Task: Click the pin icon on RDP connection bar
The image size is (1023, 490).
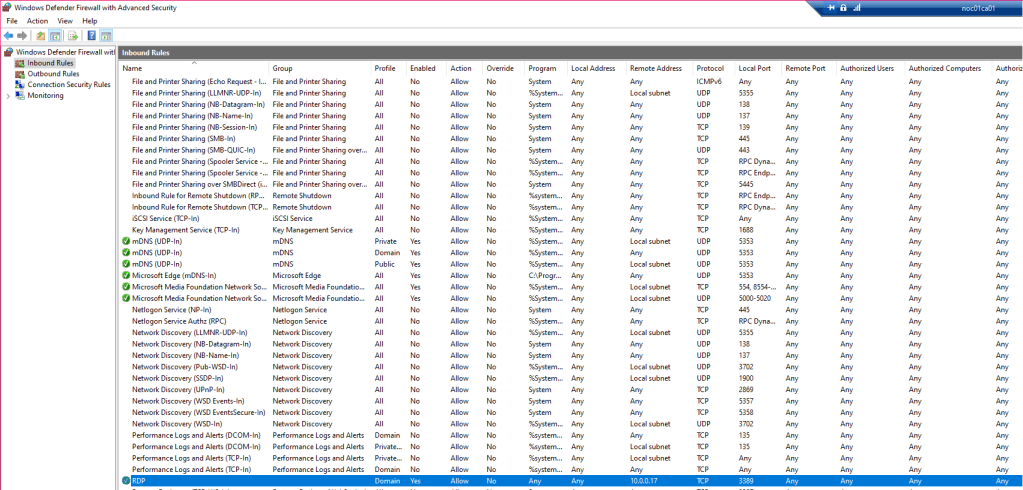Action: (x=831, y=8)
